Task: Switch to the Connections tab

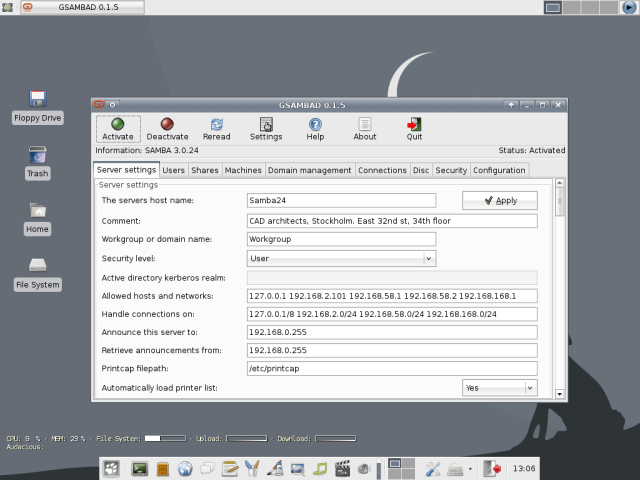Action: tap(382, 170)
